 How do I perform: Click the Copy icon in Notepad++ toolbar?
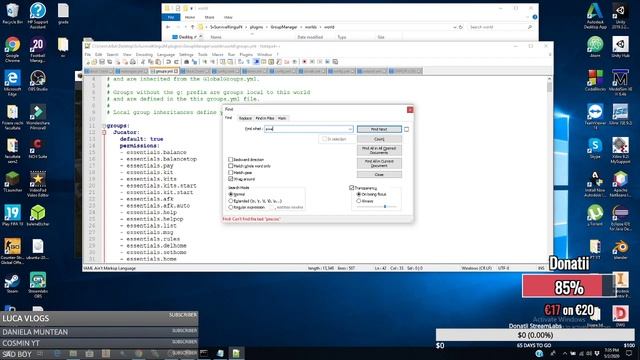coord(150,62)
